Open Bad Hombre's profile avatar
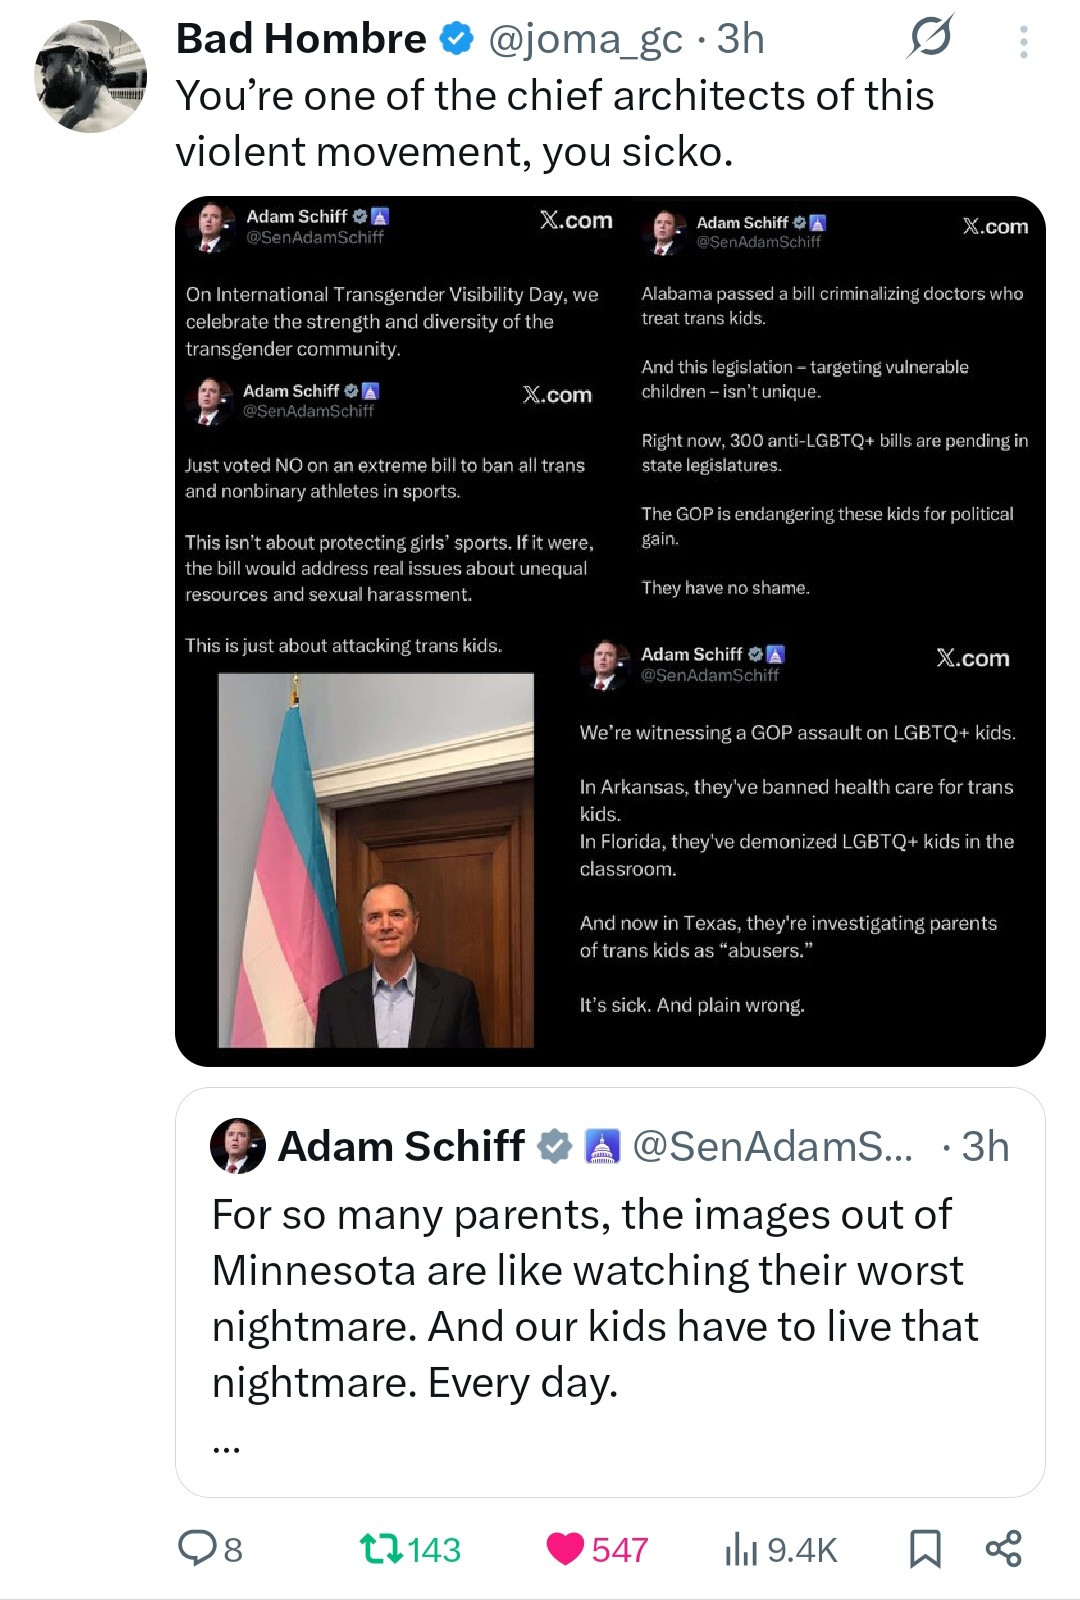The height and width of the screenshot is (1600, 1080). pyautogui.click(x=90, y=77)
